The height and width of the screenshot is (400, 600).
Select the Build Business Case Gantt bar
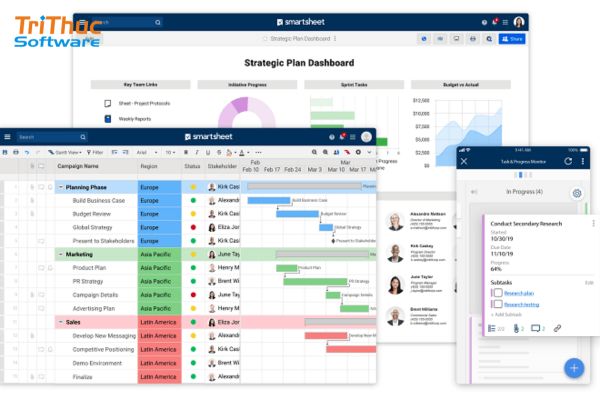point(269,200)
